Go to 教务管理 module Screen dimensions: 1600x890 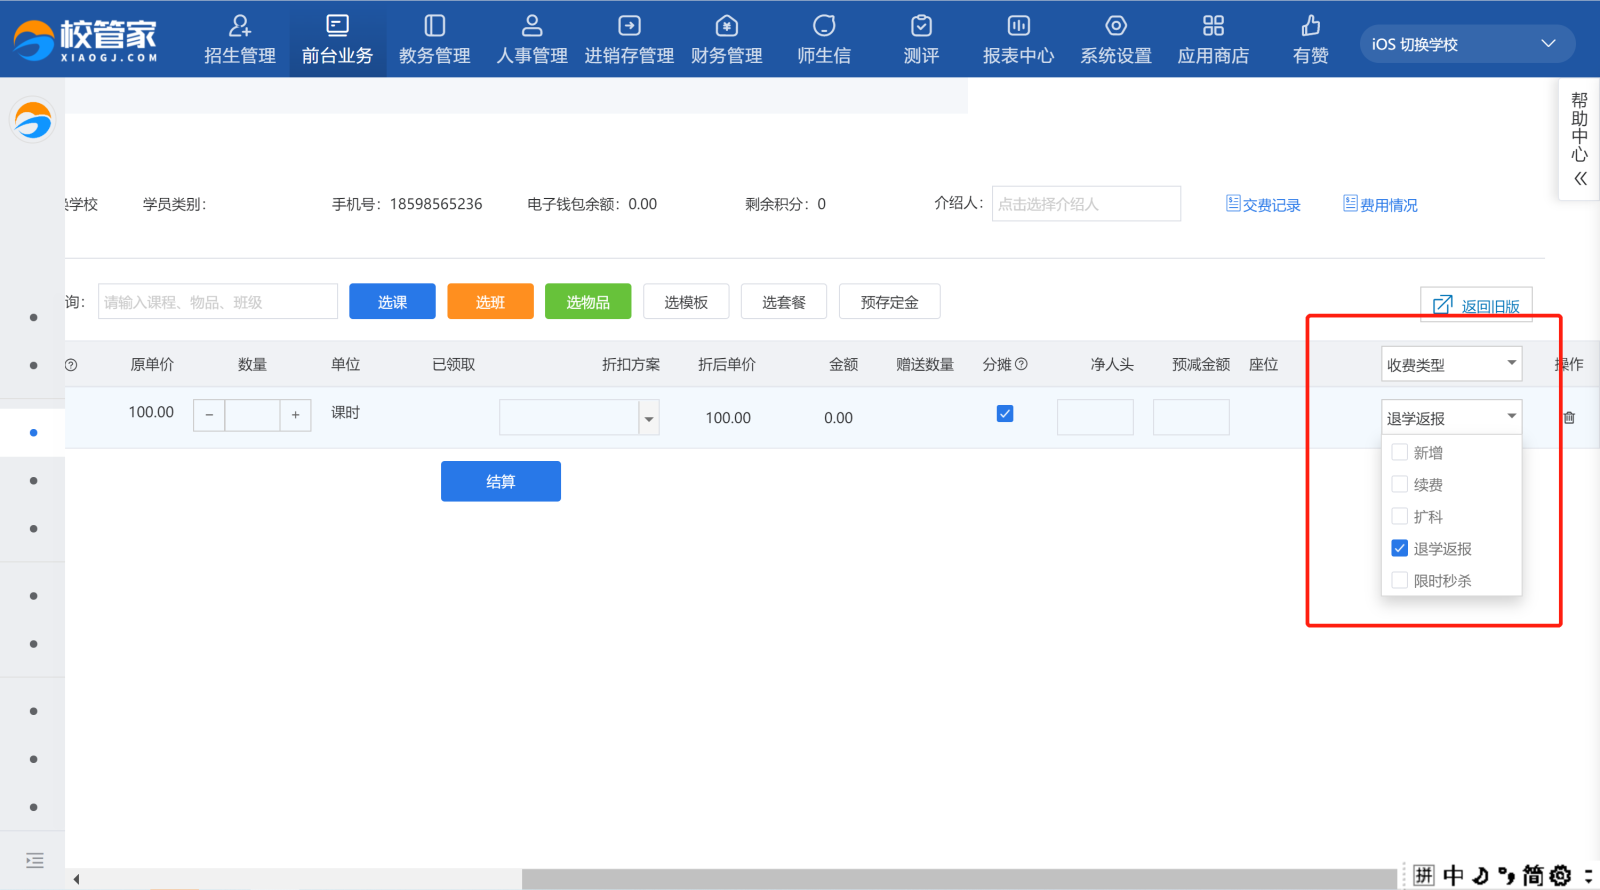point(434,40)
